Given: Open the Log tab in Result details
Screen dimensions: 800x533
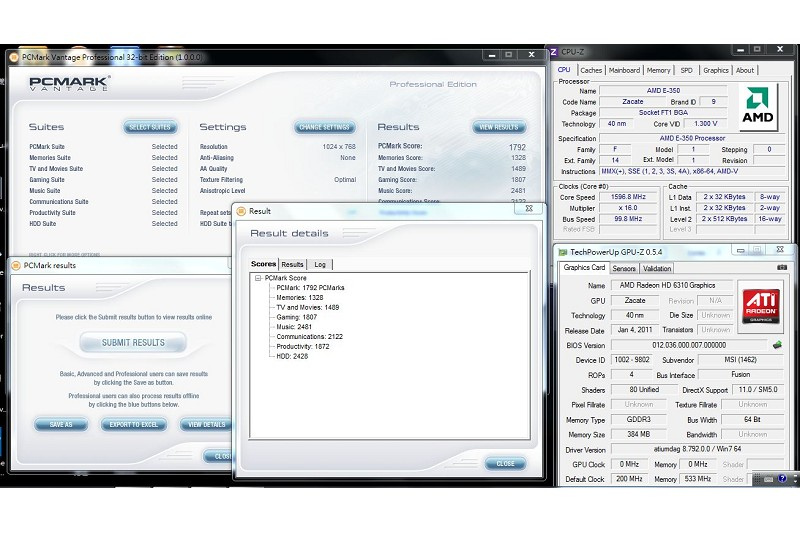Looking at the screenshot, I should [x=320, y=265].
